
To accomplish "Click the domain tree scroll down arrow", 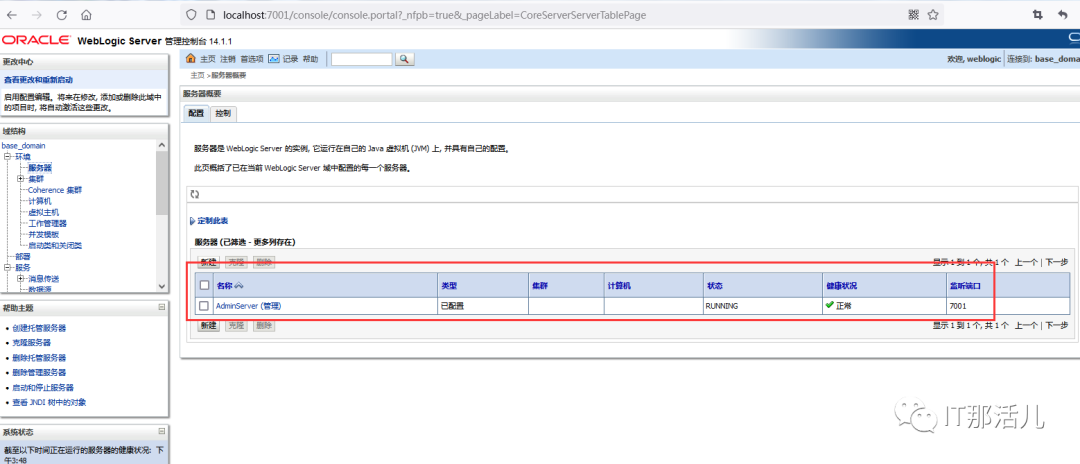I will coord(162,286).
